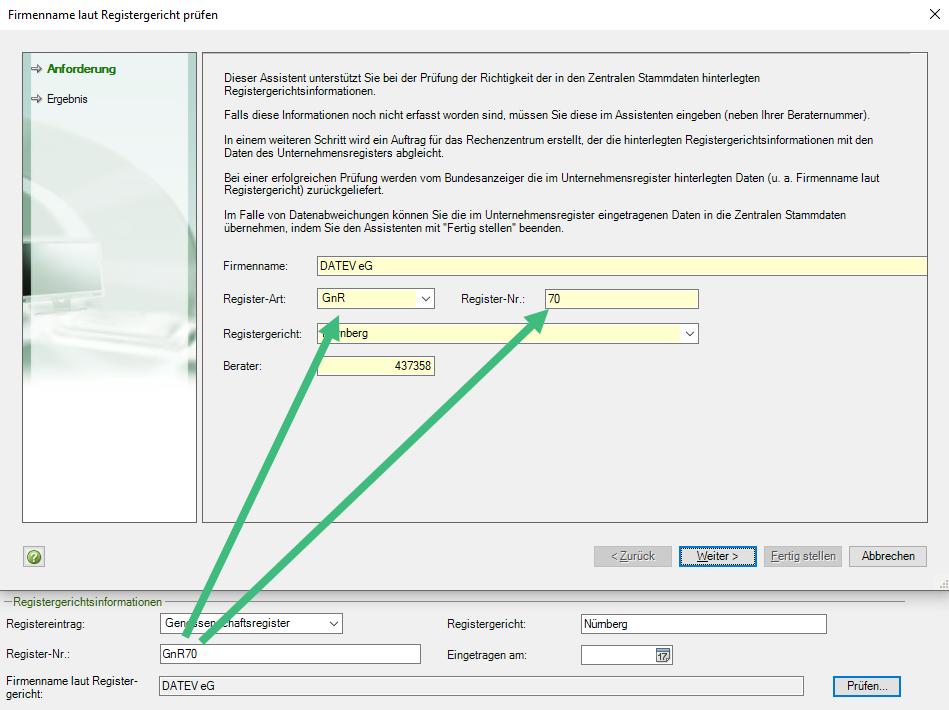
Task: Select the Register-Nr. field showing GnR70
Action: coord(290,654)
